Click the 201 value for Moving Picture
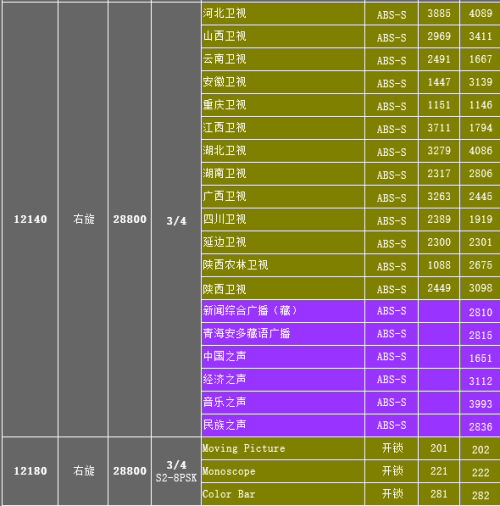Viewport: 500px width, 506px height. click(x=439, y=448)
